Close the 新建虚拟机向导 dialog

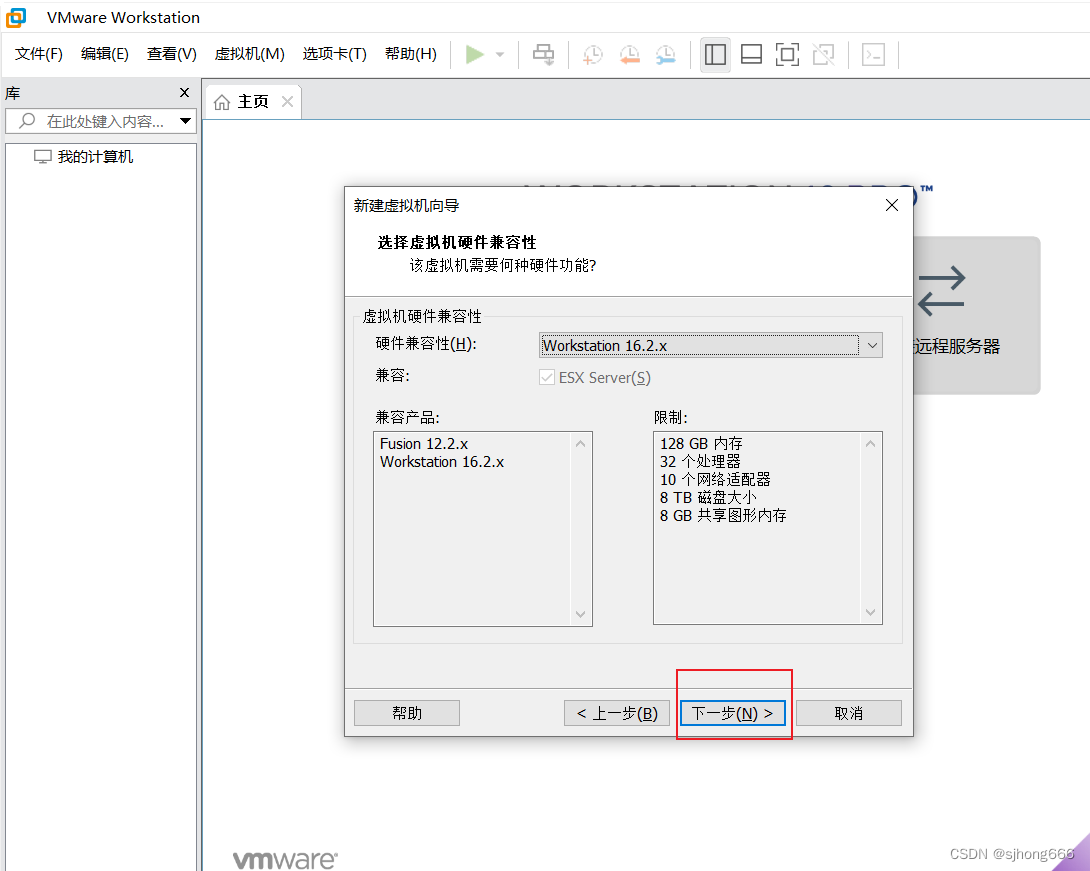pos(892,205)
